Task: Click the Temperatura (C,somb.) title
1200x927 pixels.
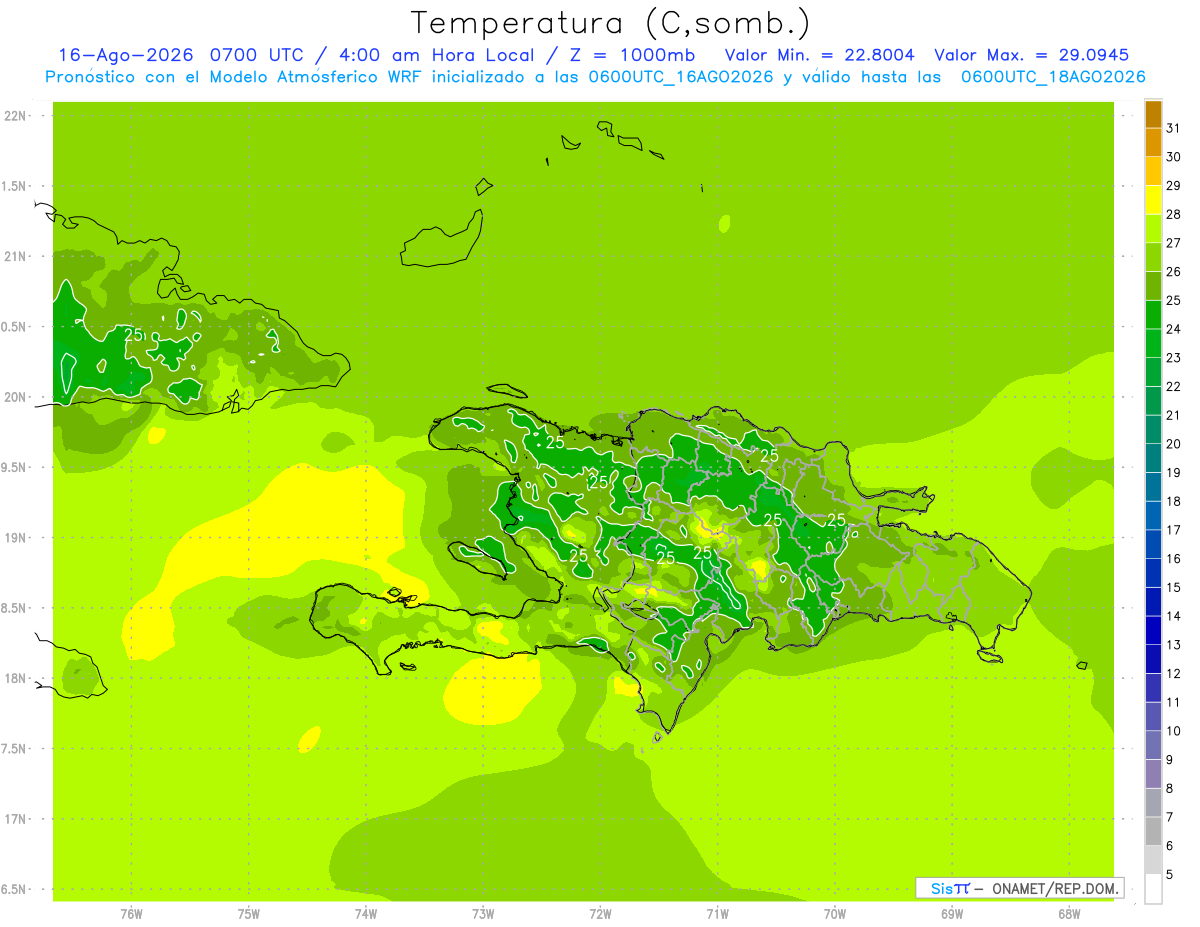Action: coord(610,22)
